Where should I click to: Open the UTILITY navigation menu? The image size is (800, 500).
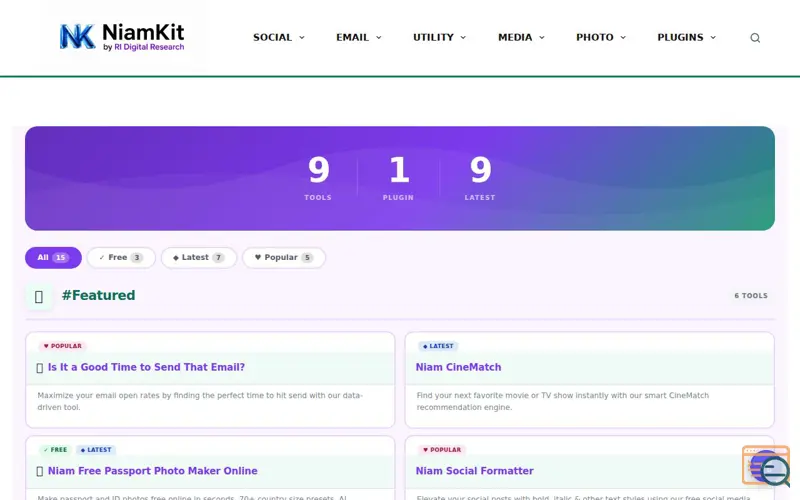pyautogui.click(x=433, y=37)
